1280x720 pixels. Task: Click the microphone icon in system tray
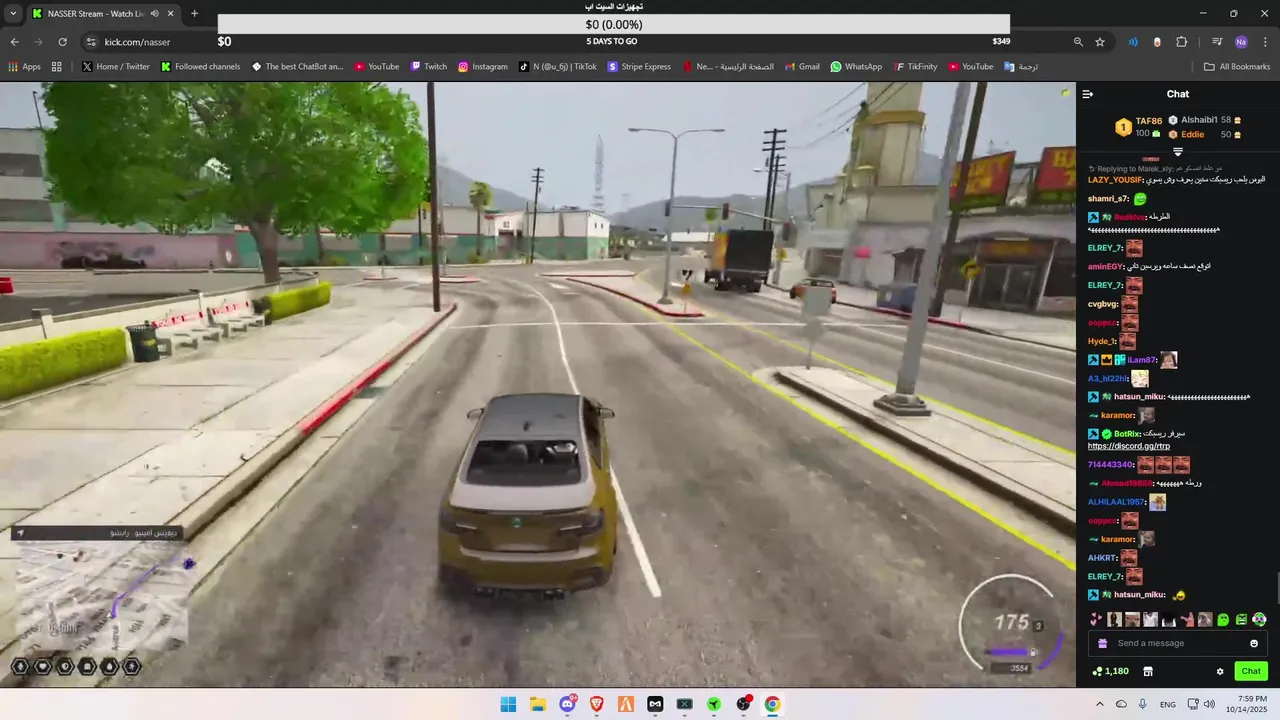[1142, 704]
